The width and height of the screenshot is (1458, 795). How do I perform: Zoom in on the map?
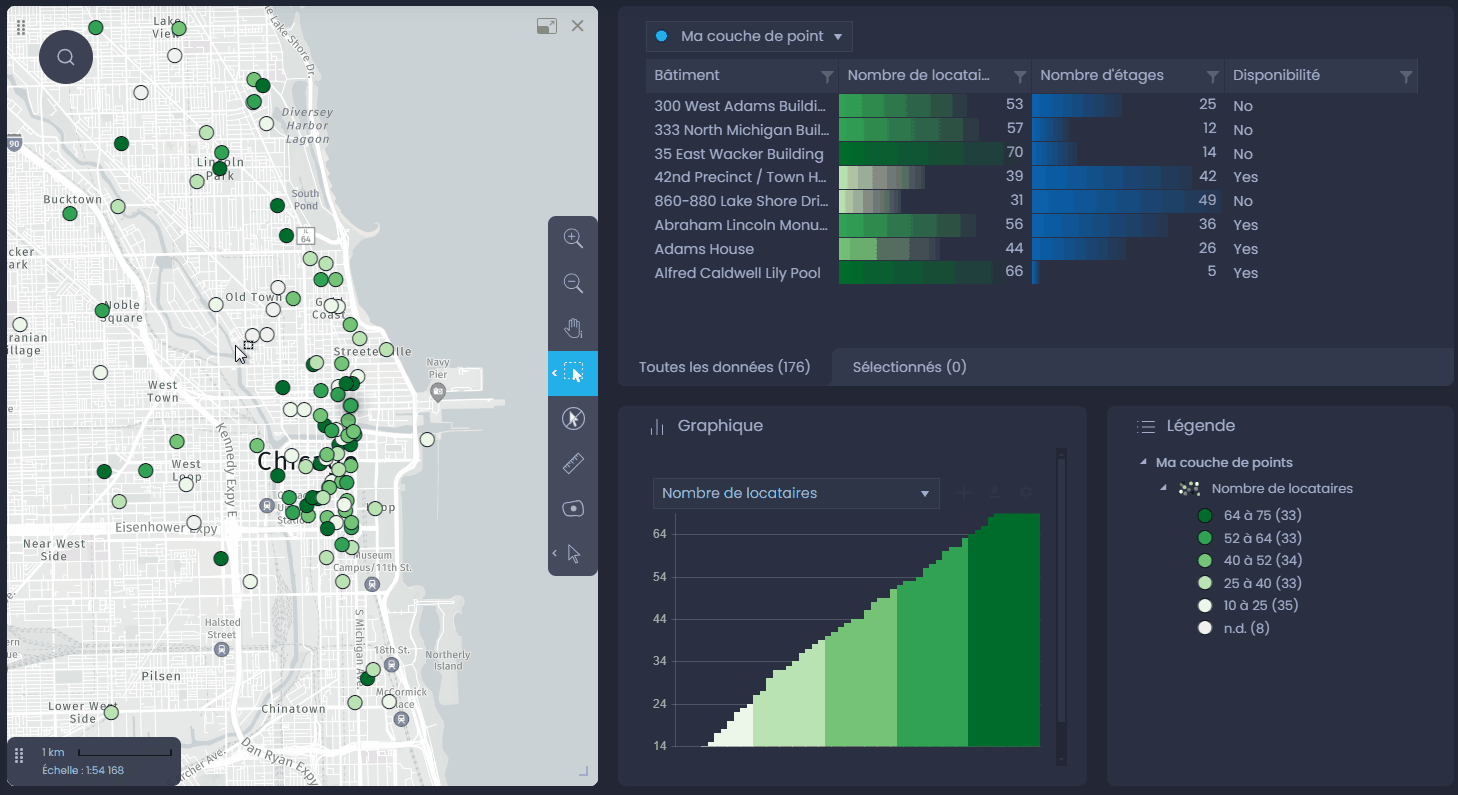coord(573,238)
